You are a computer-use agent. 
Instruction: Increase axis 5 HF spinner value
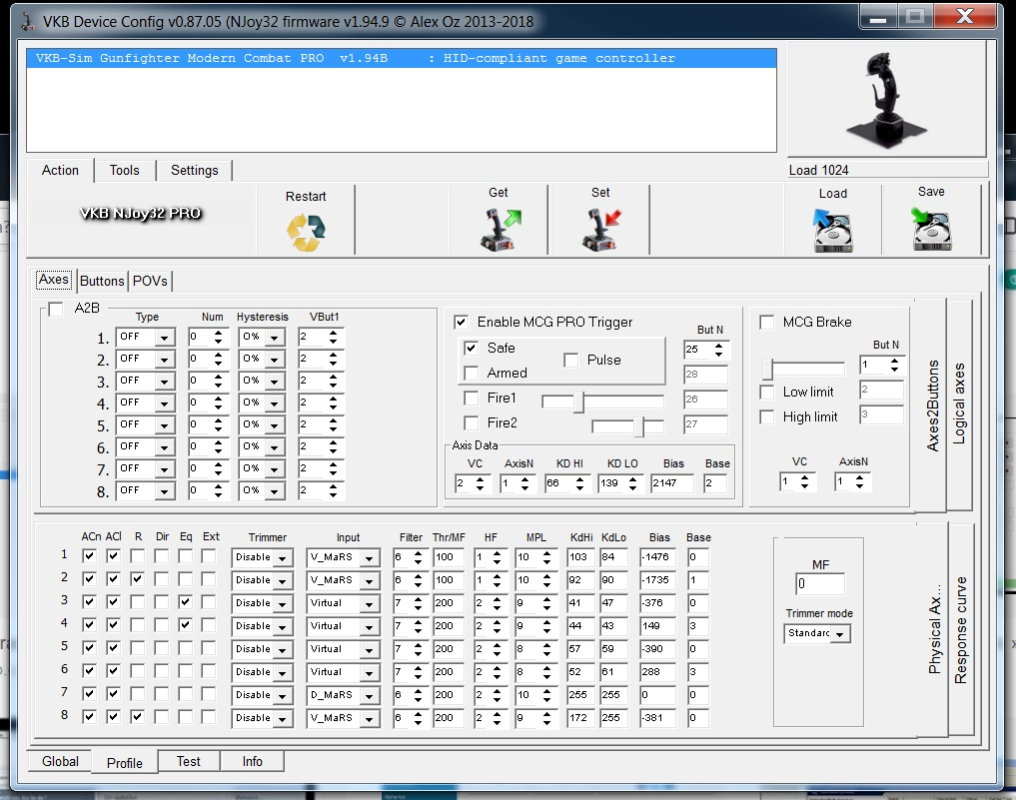497,645
